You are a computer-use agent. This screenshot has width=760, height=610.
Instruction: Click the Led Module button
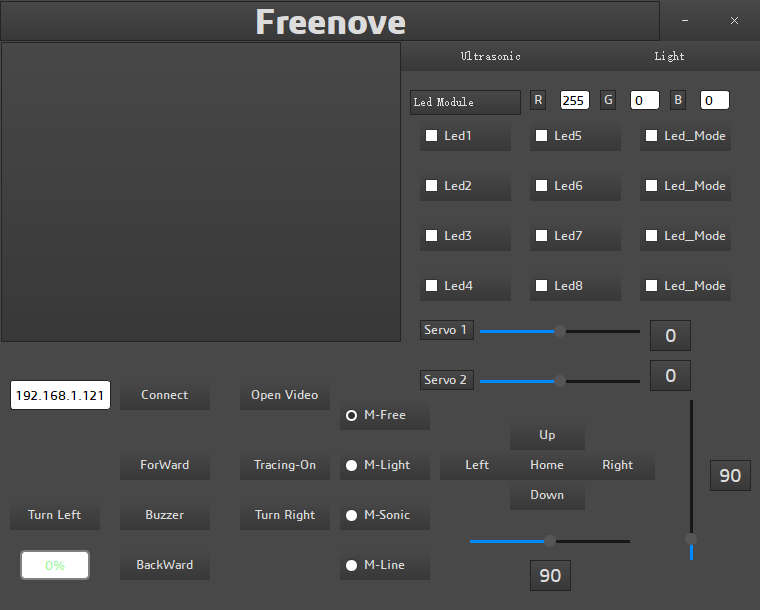pyautogui.click(x=465, y=102)
